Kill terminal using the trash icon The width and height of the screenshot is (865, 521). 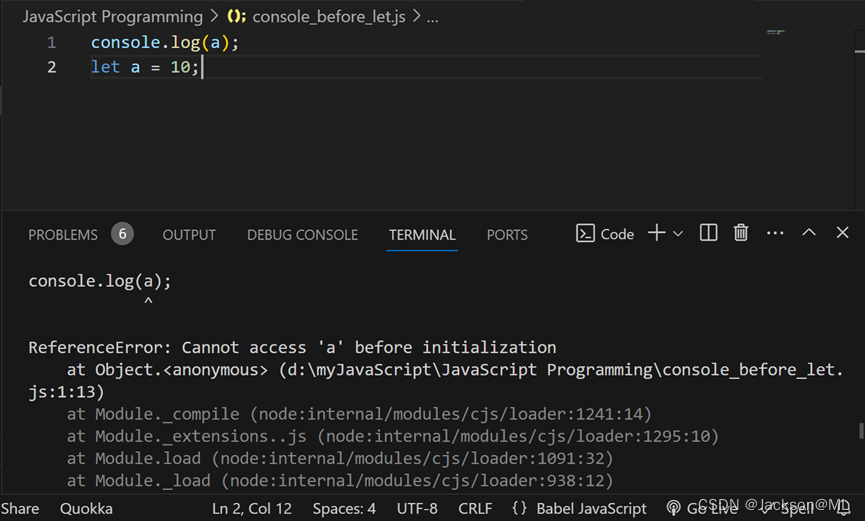(741, 233)
